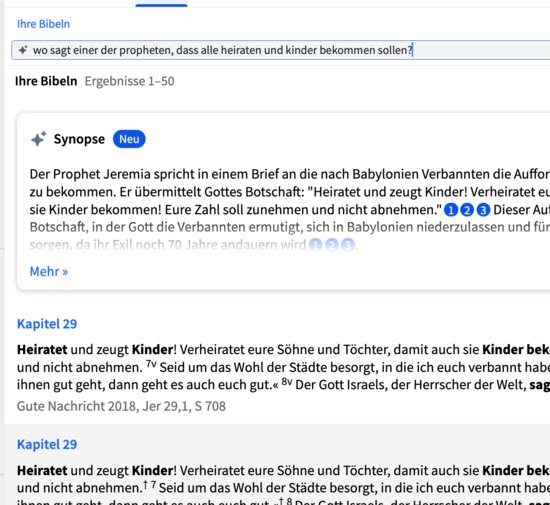Open faded citation 3 after "andauern wird"

pyautogui.click(x=348, y=244)
